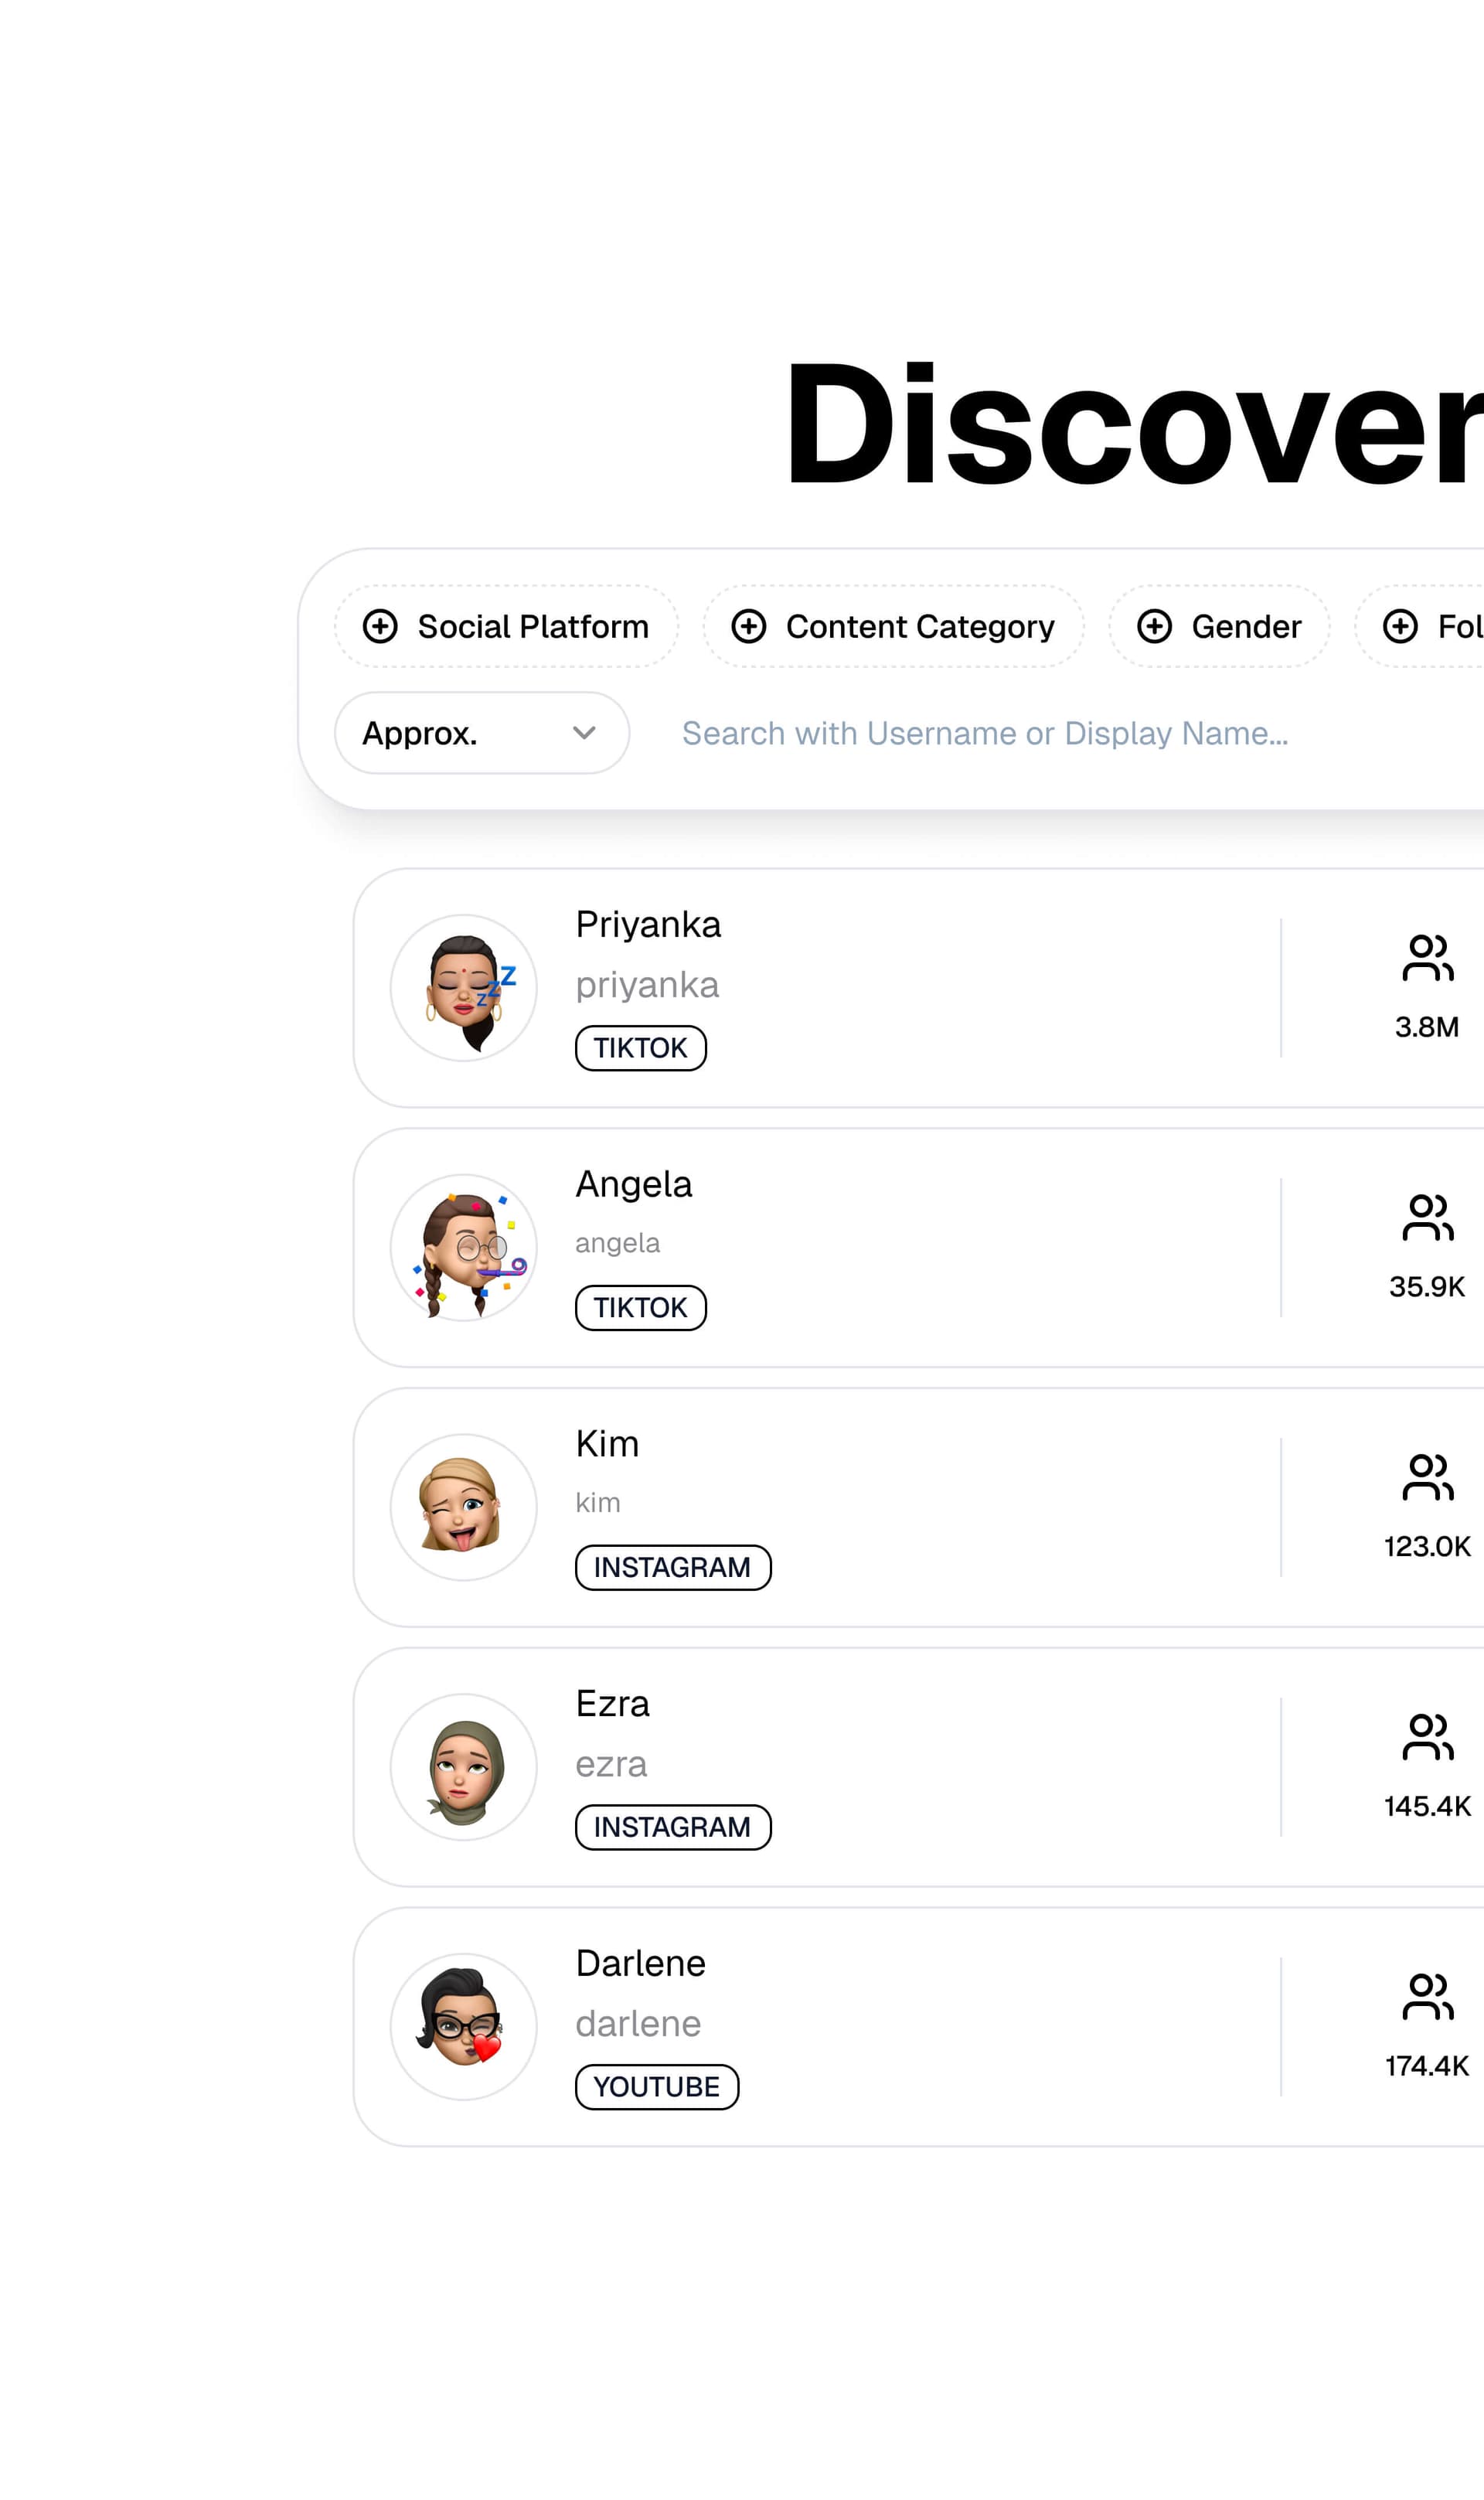Image resolution: width=1484 pixels, height=2500 pixels.
Task: Click the 145.4K follower count
Action: 1428,1807
